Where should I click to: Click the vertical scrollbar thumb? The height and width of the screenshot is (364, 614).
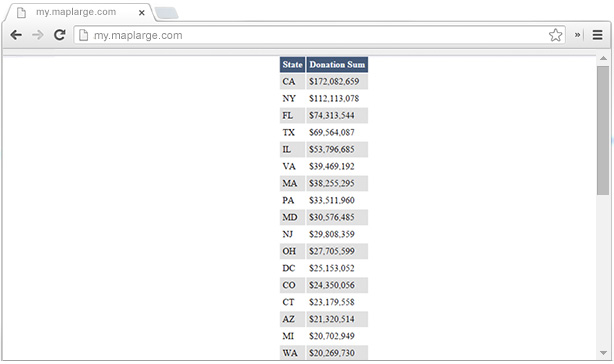click(603, 130)
